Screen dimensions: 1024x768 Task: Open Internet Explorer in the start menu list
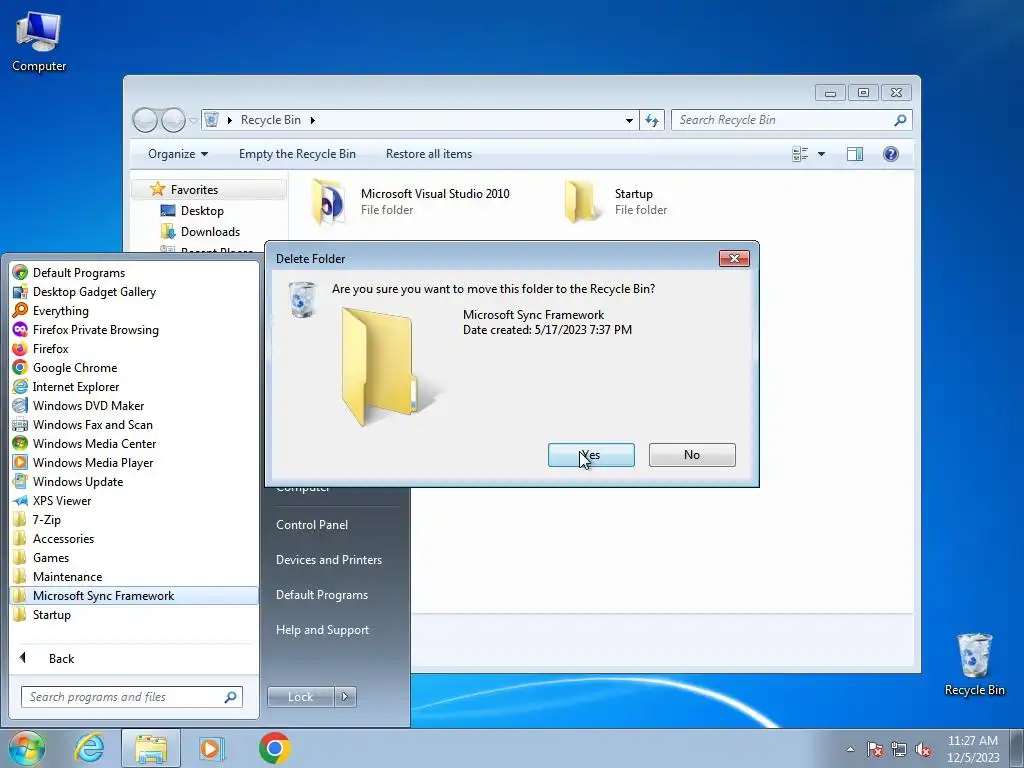point(134,387)
